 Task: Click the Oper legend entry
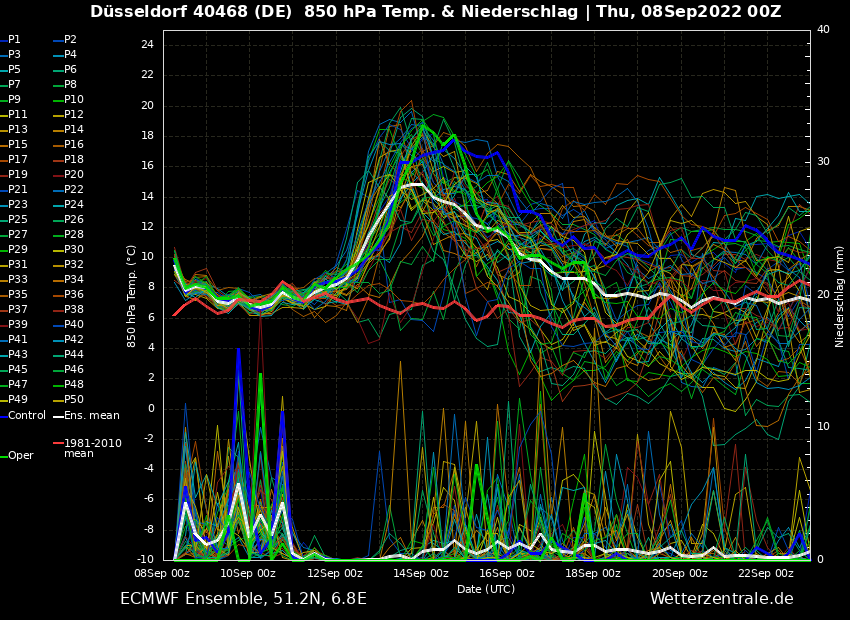point(21,455)
